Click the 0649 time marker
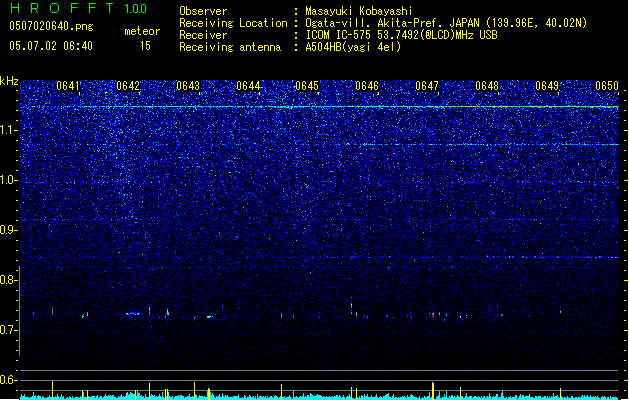Screen dimensions: 629x400 tap(547, 86)
